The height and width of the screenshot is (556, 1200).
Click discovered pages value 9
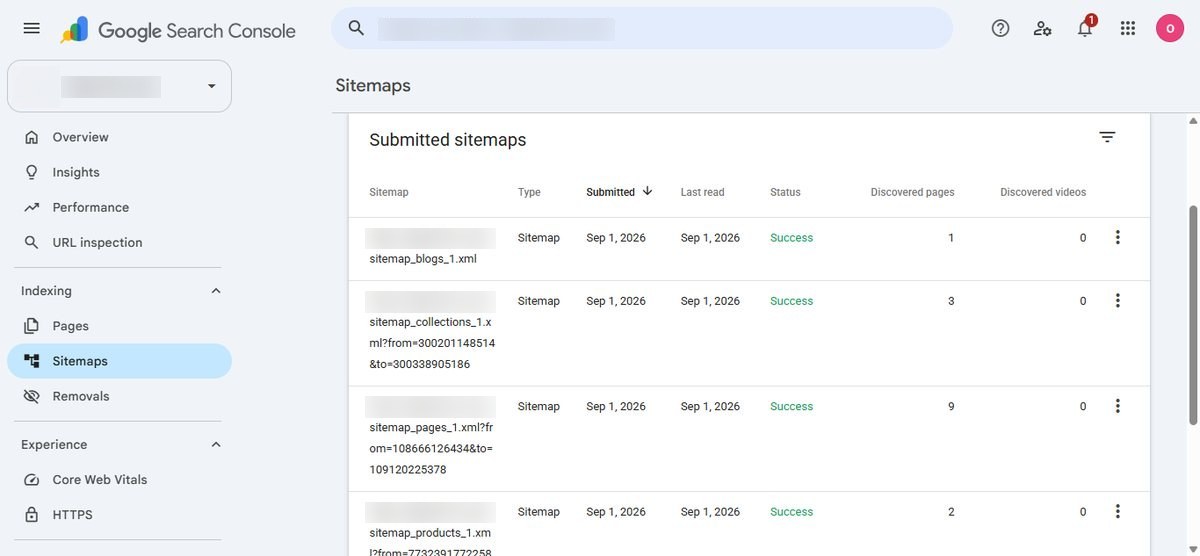pyautogui.click(x=951, y=406)
